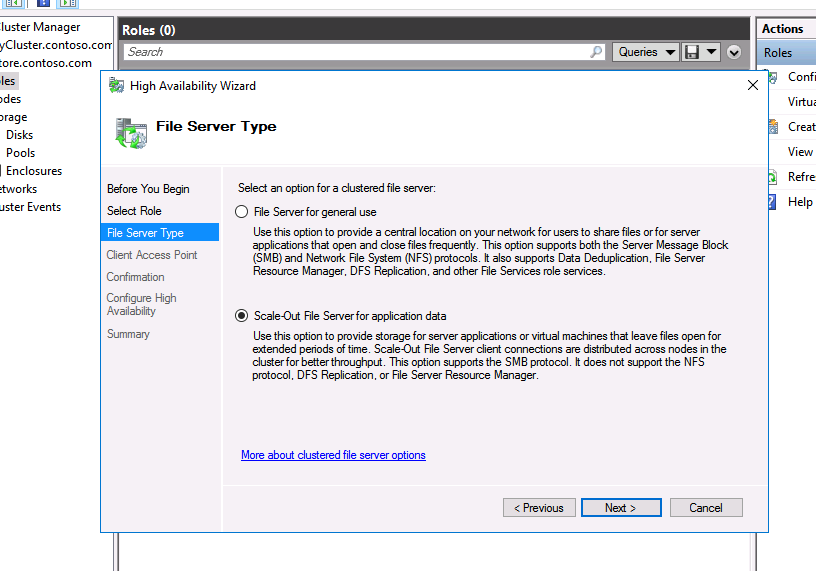Open More about clustered file server options

(x=333, y=455)
